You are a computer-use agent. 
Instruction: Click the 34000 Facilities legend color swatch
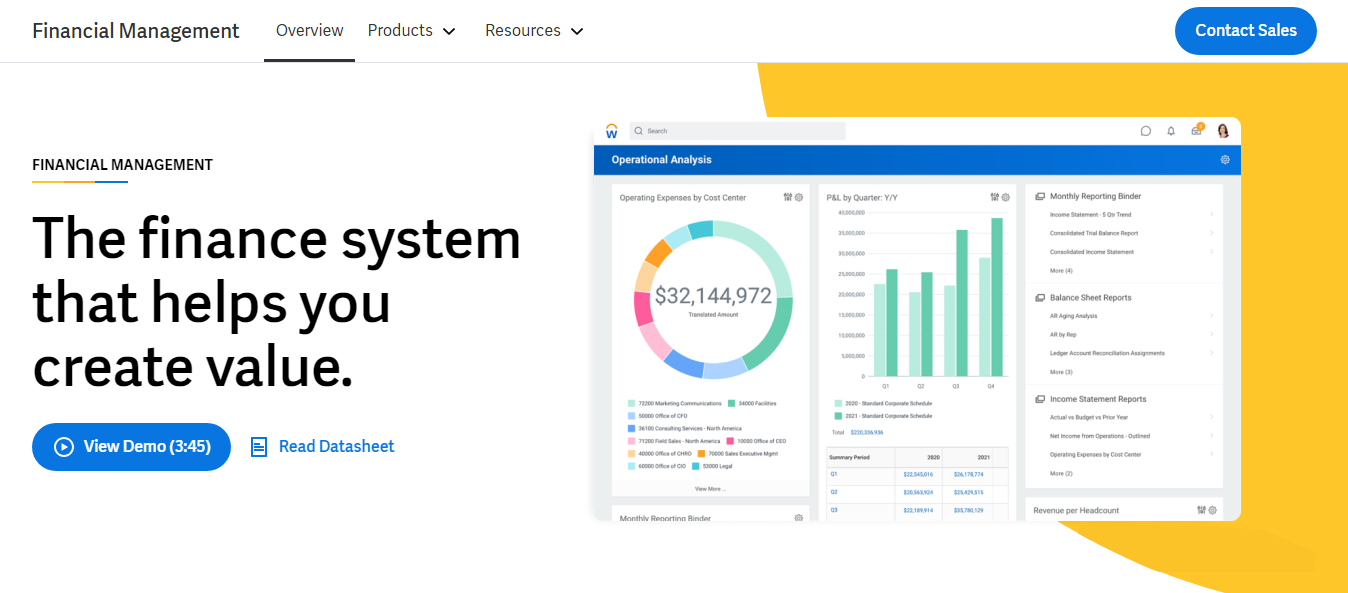(732, 404)
